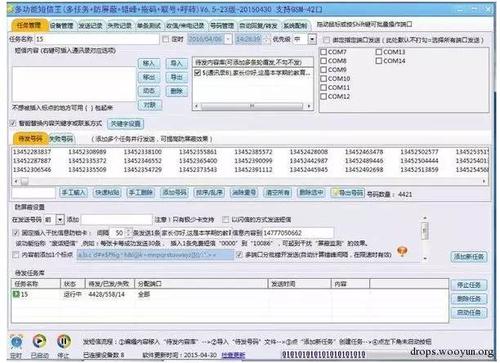Click the 启动任务 start task button
Screen dimensions: 500x363
pyautogui.click(x=469, y=313)
